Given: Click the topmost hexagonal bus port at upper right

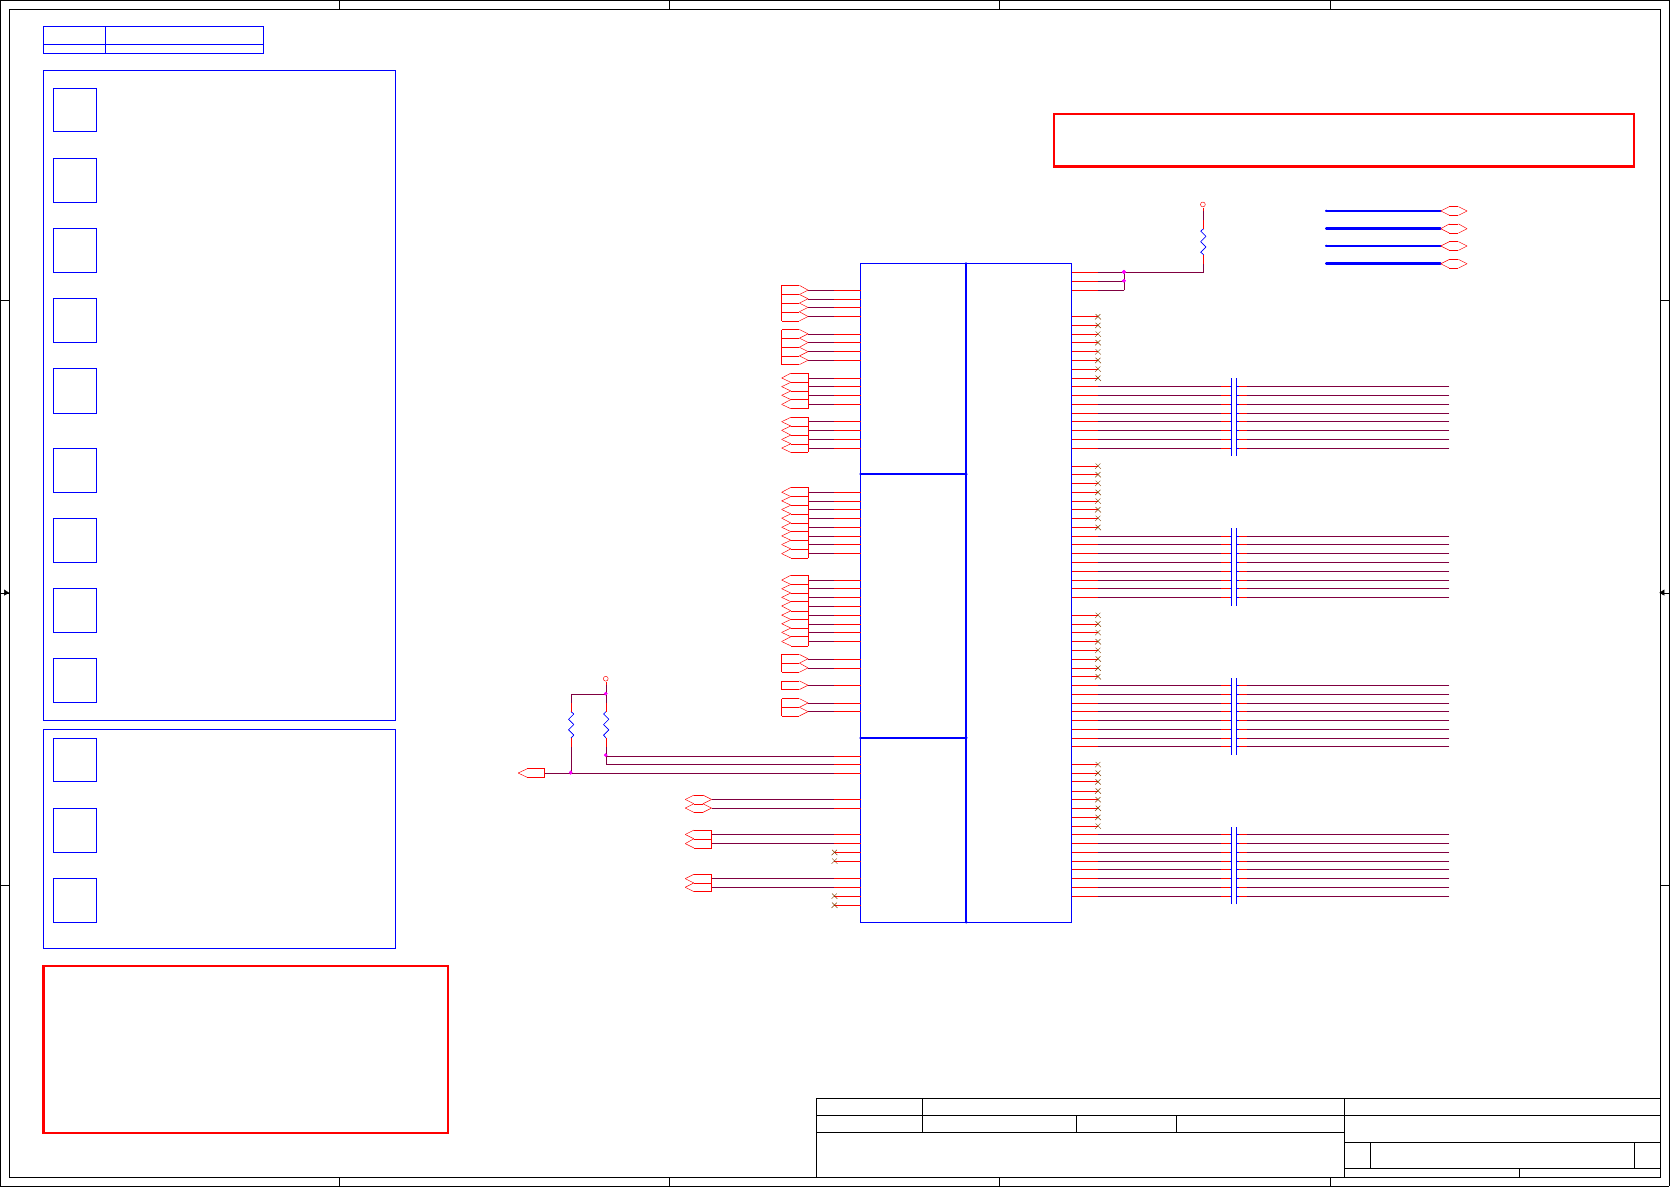Looking at the screenshot, I should tap(1454, 211).
